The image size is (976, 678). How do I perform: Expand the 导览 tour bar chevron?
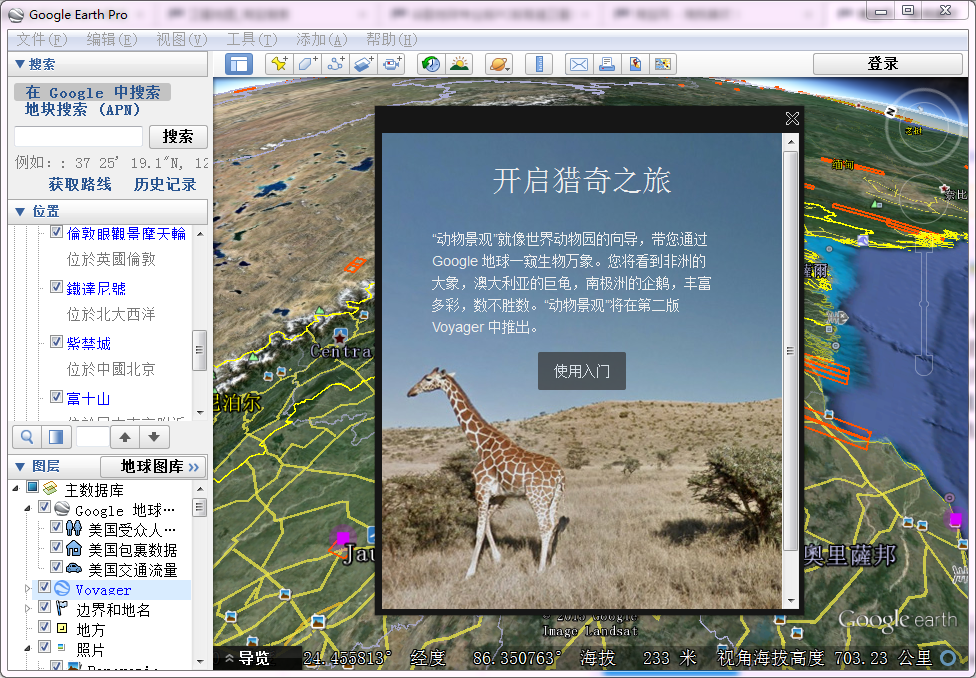[229, 658]
